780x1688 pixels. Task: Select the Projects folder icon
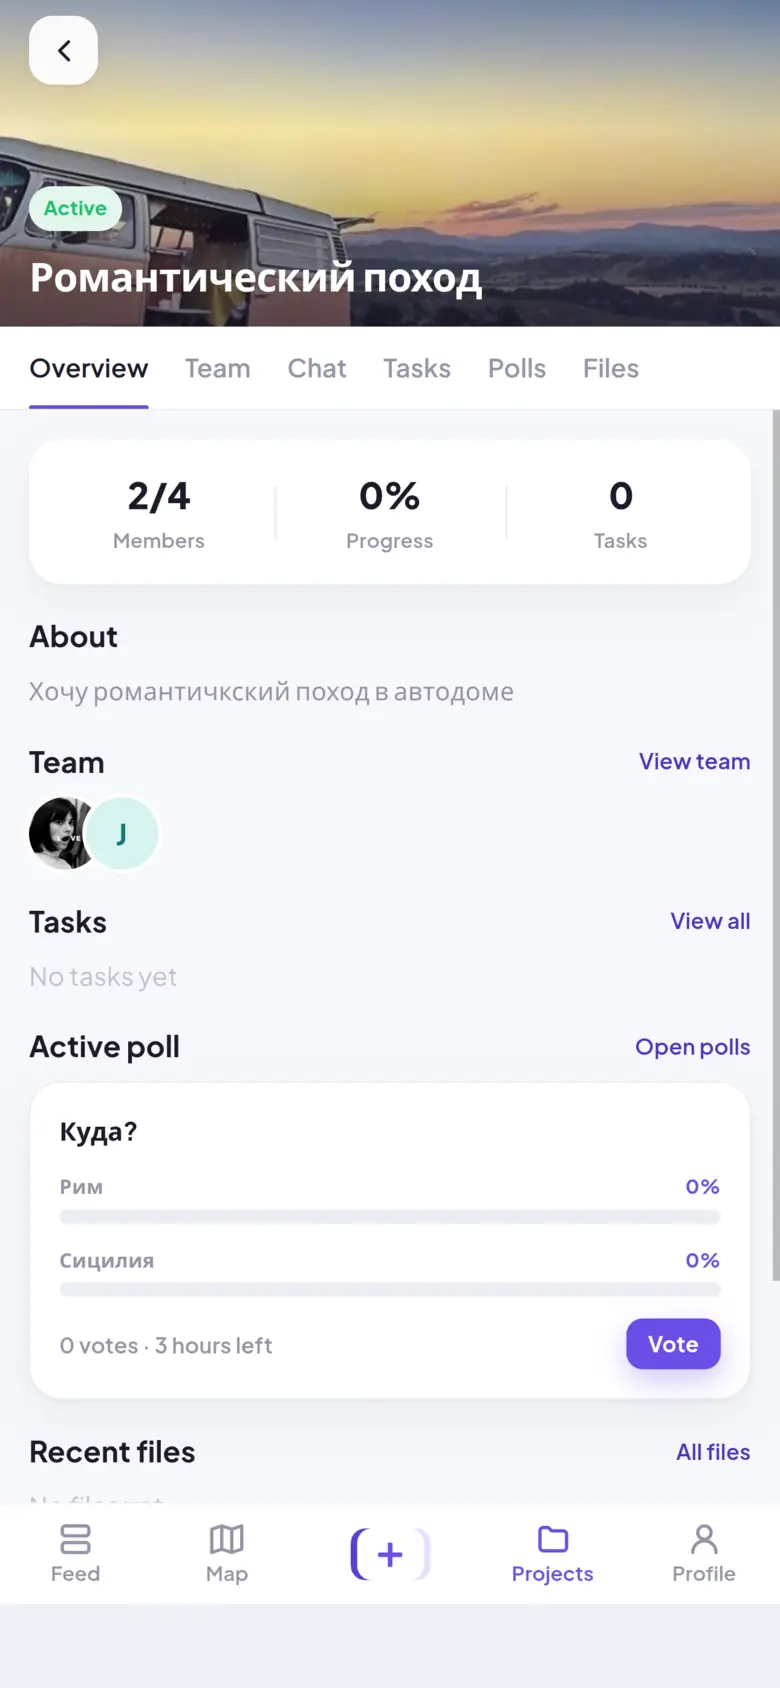(552, 1539)
